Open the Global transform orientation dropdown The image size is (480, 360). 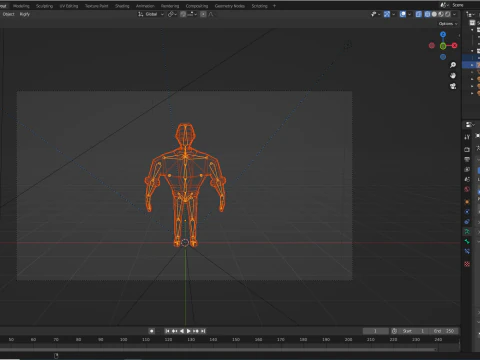click(151, 14)
